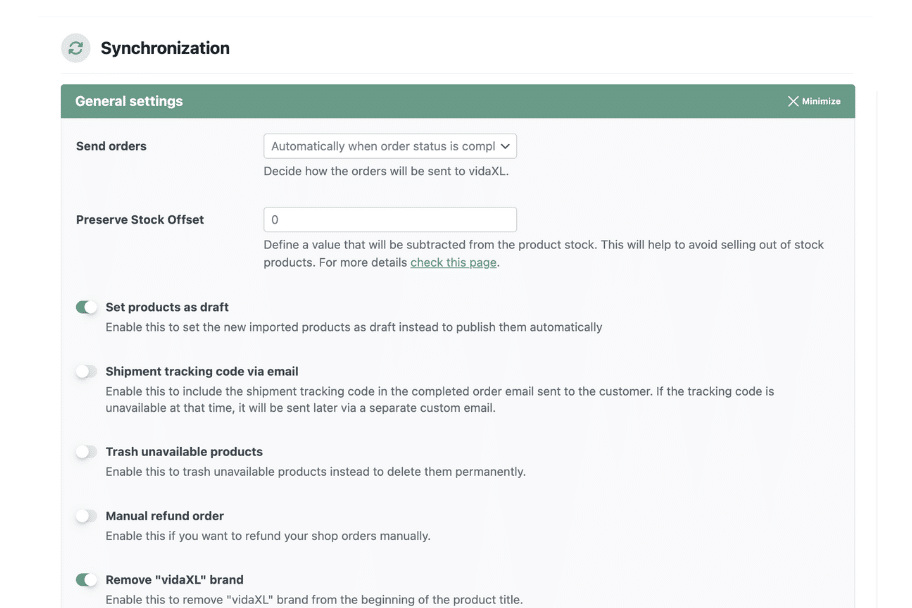Screen dimensions: 912x608
Task: Click the Synchronization section heading
Action: click(x=165, y=48)
